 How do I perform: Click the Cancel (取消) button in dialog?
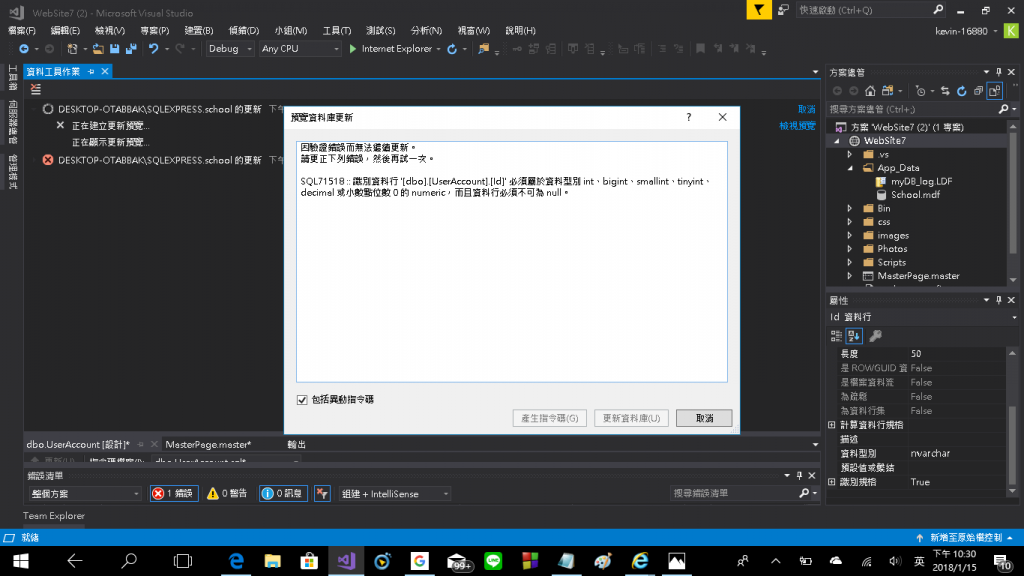click(x=704, y=418)
